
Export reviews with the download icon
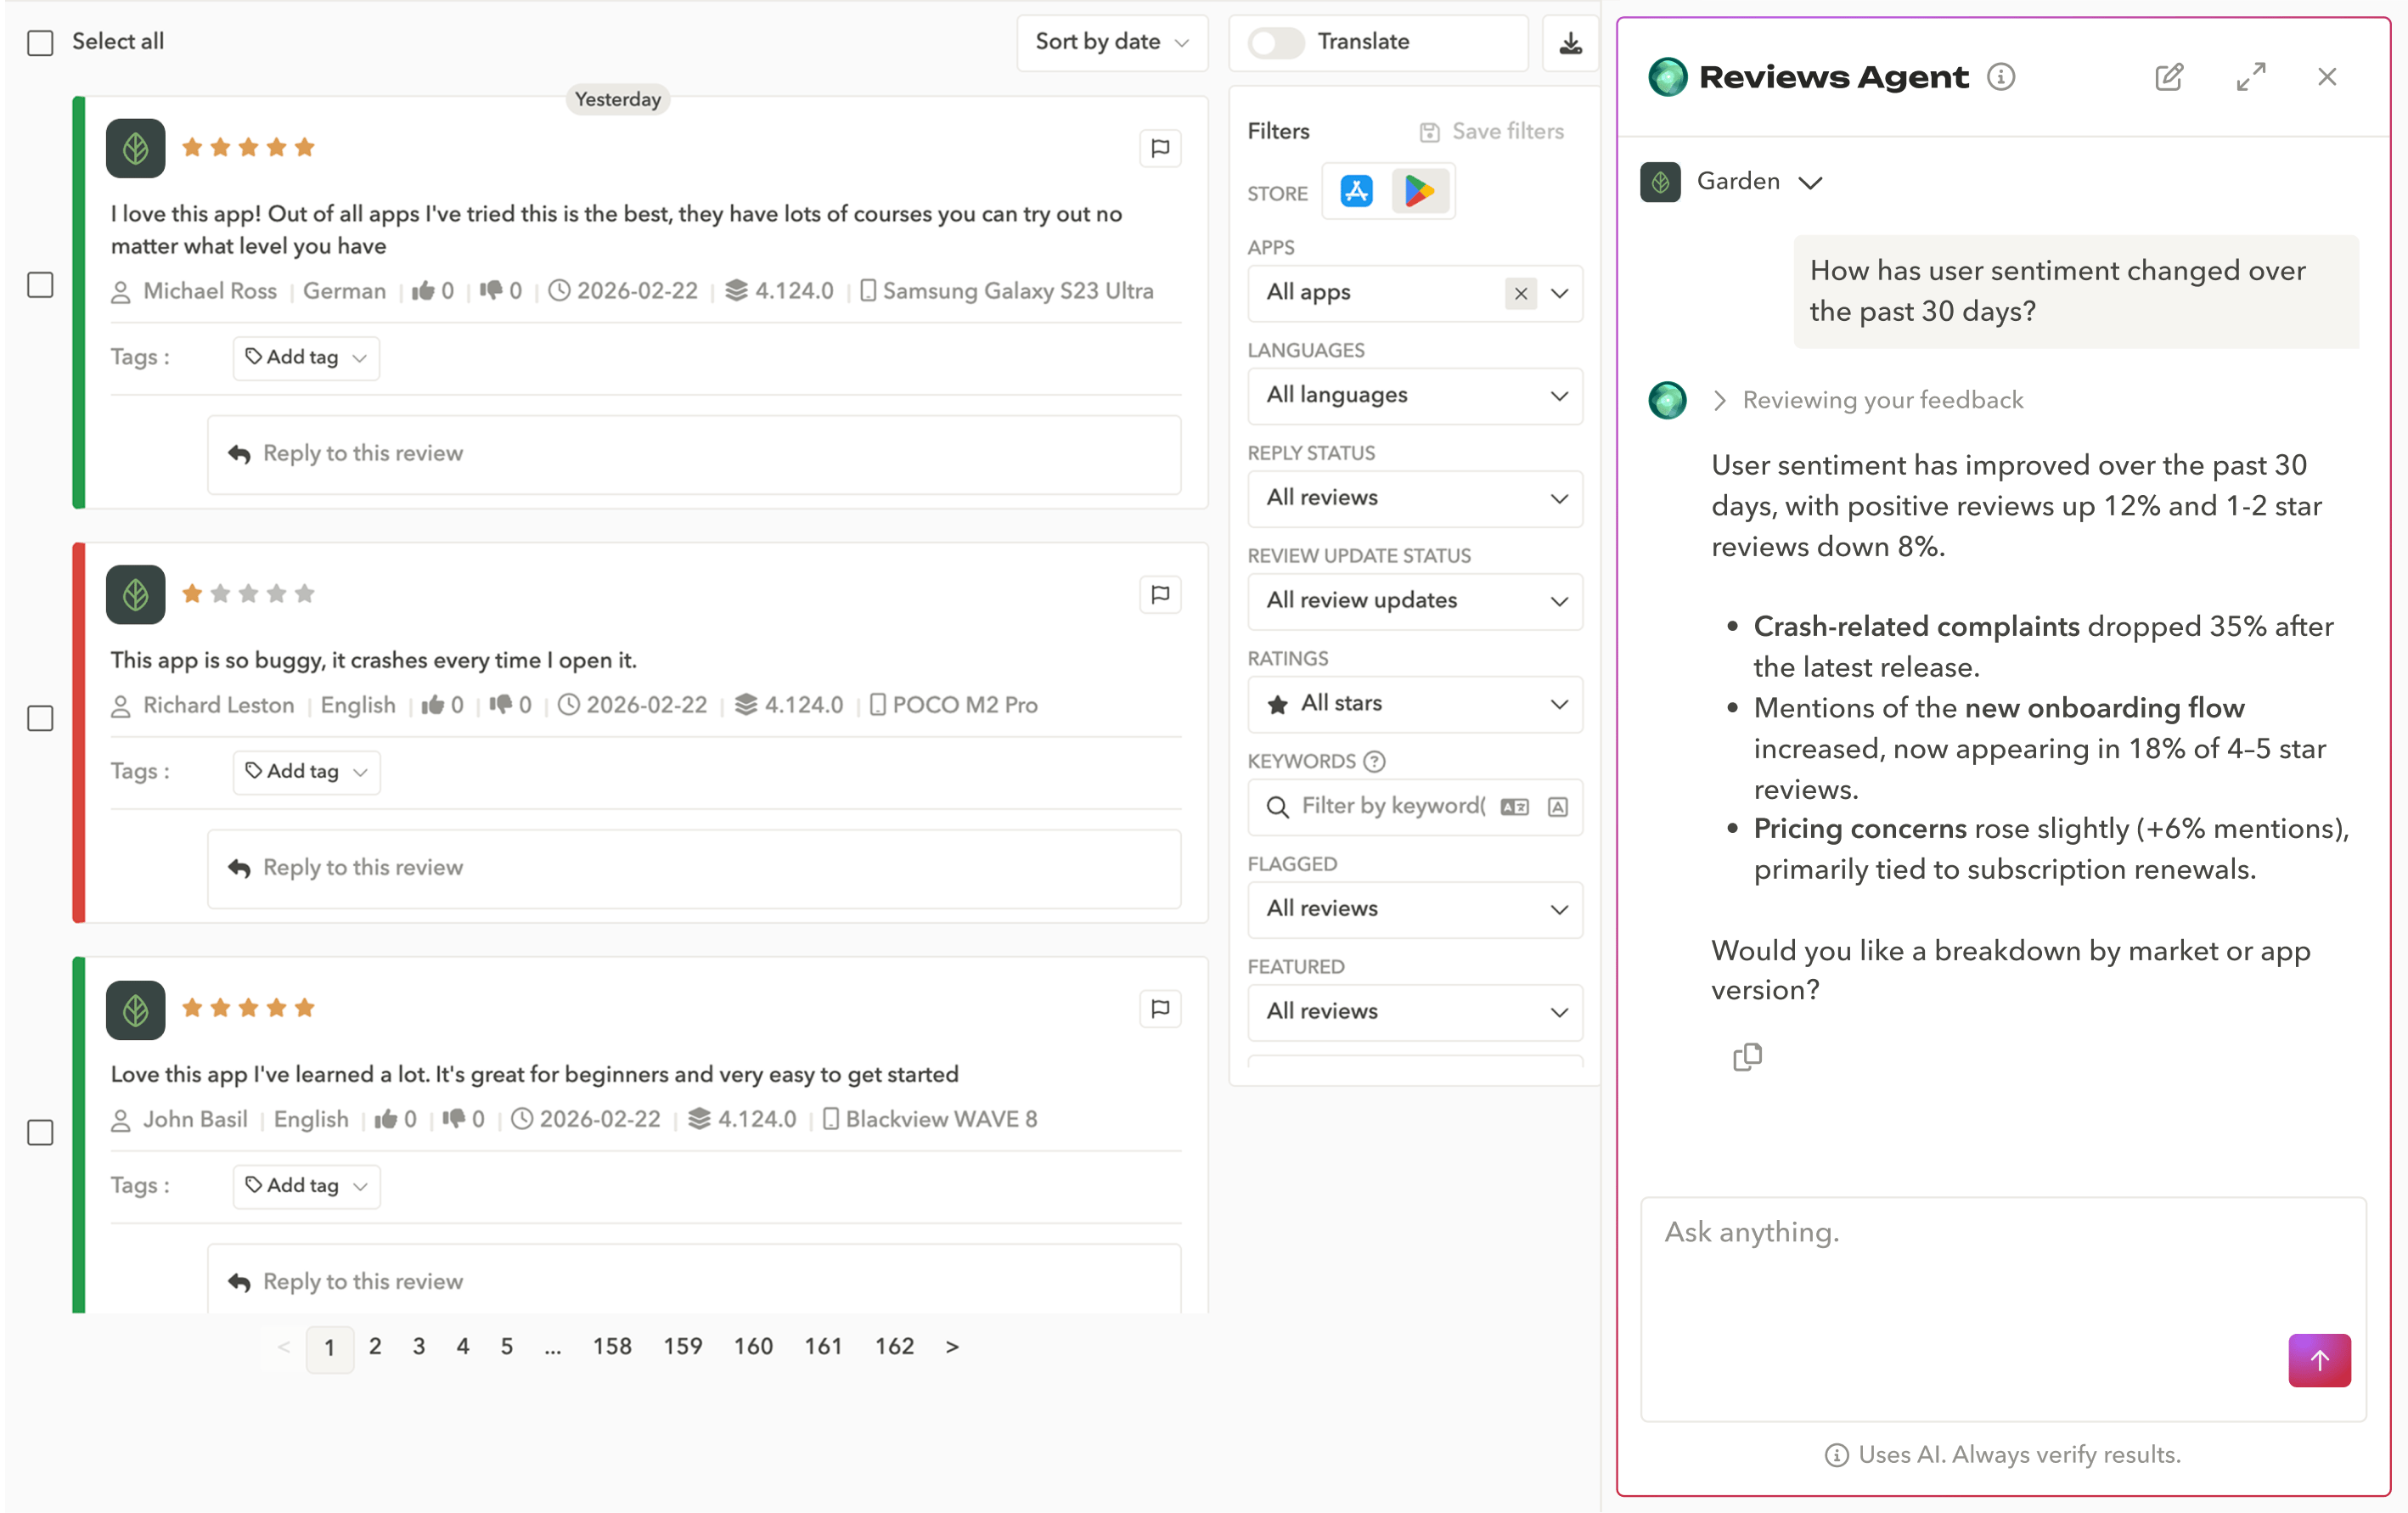(1570, 43)
